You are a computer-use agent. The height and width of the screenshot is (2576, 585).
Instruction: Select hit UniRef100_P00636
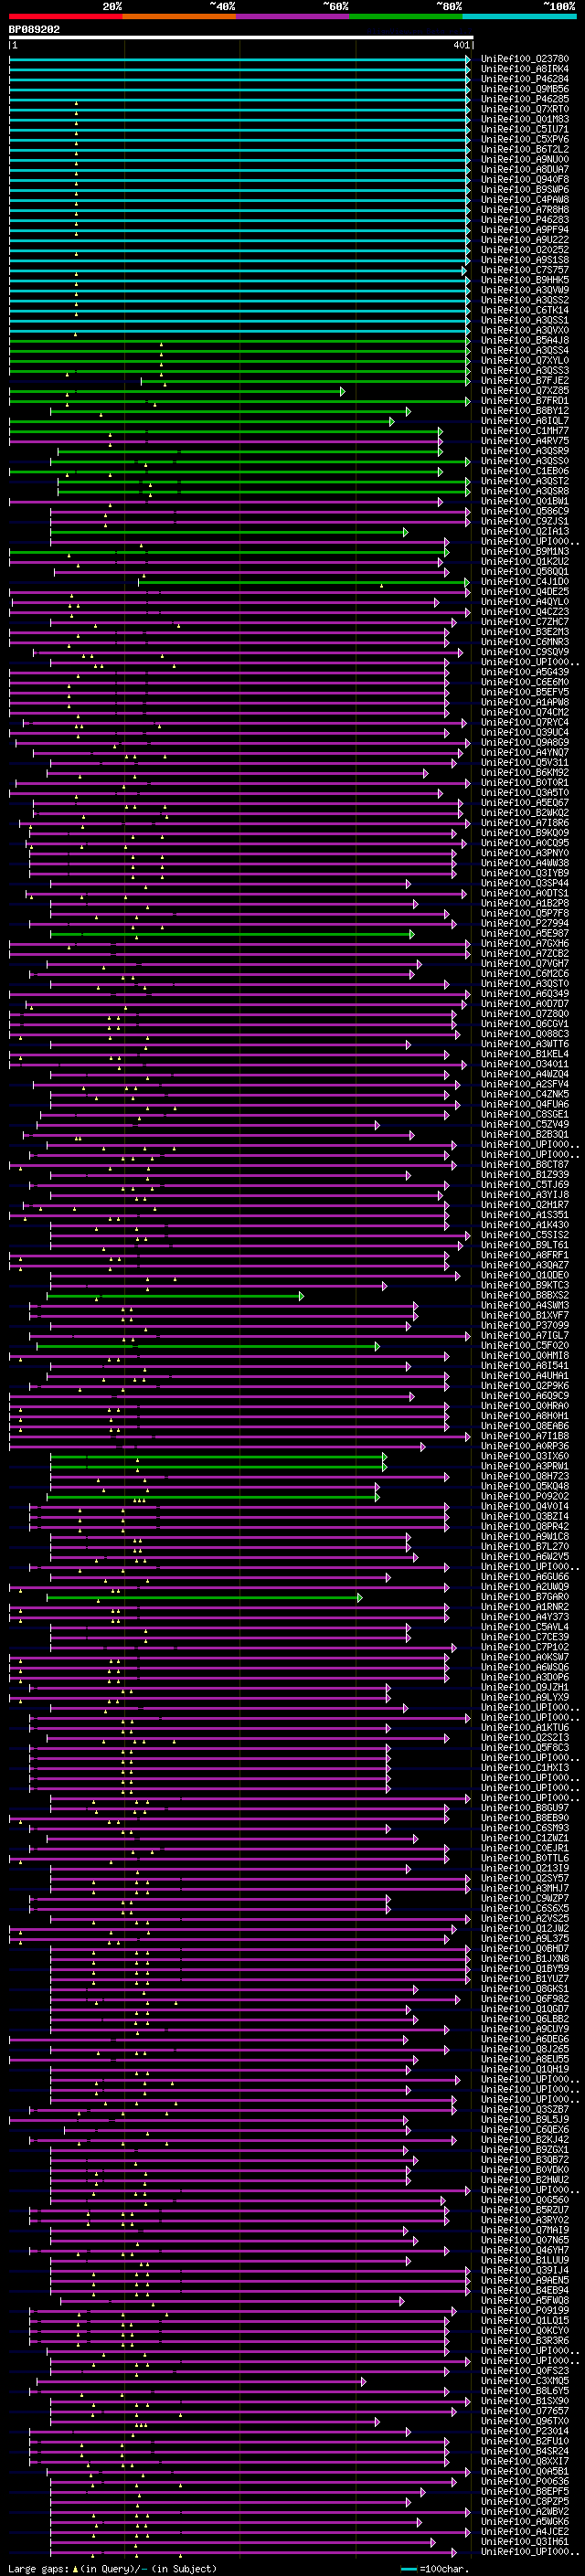[x=524, y=2481]
